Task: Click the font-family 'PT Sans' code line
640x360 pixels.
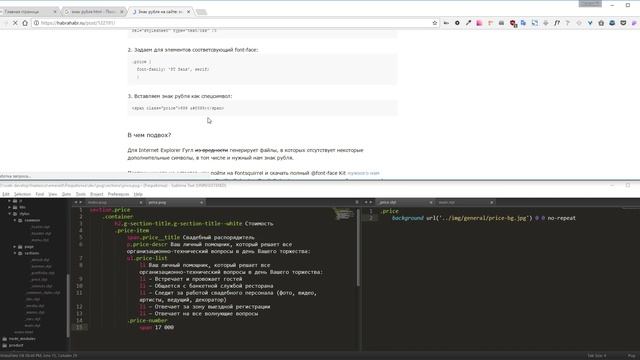Action: click(x=173, y=69)
